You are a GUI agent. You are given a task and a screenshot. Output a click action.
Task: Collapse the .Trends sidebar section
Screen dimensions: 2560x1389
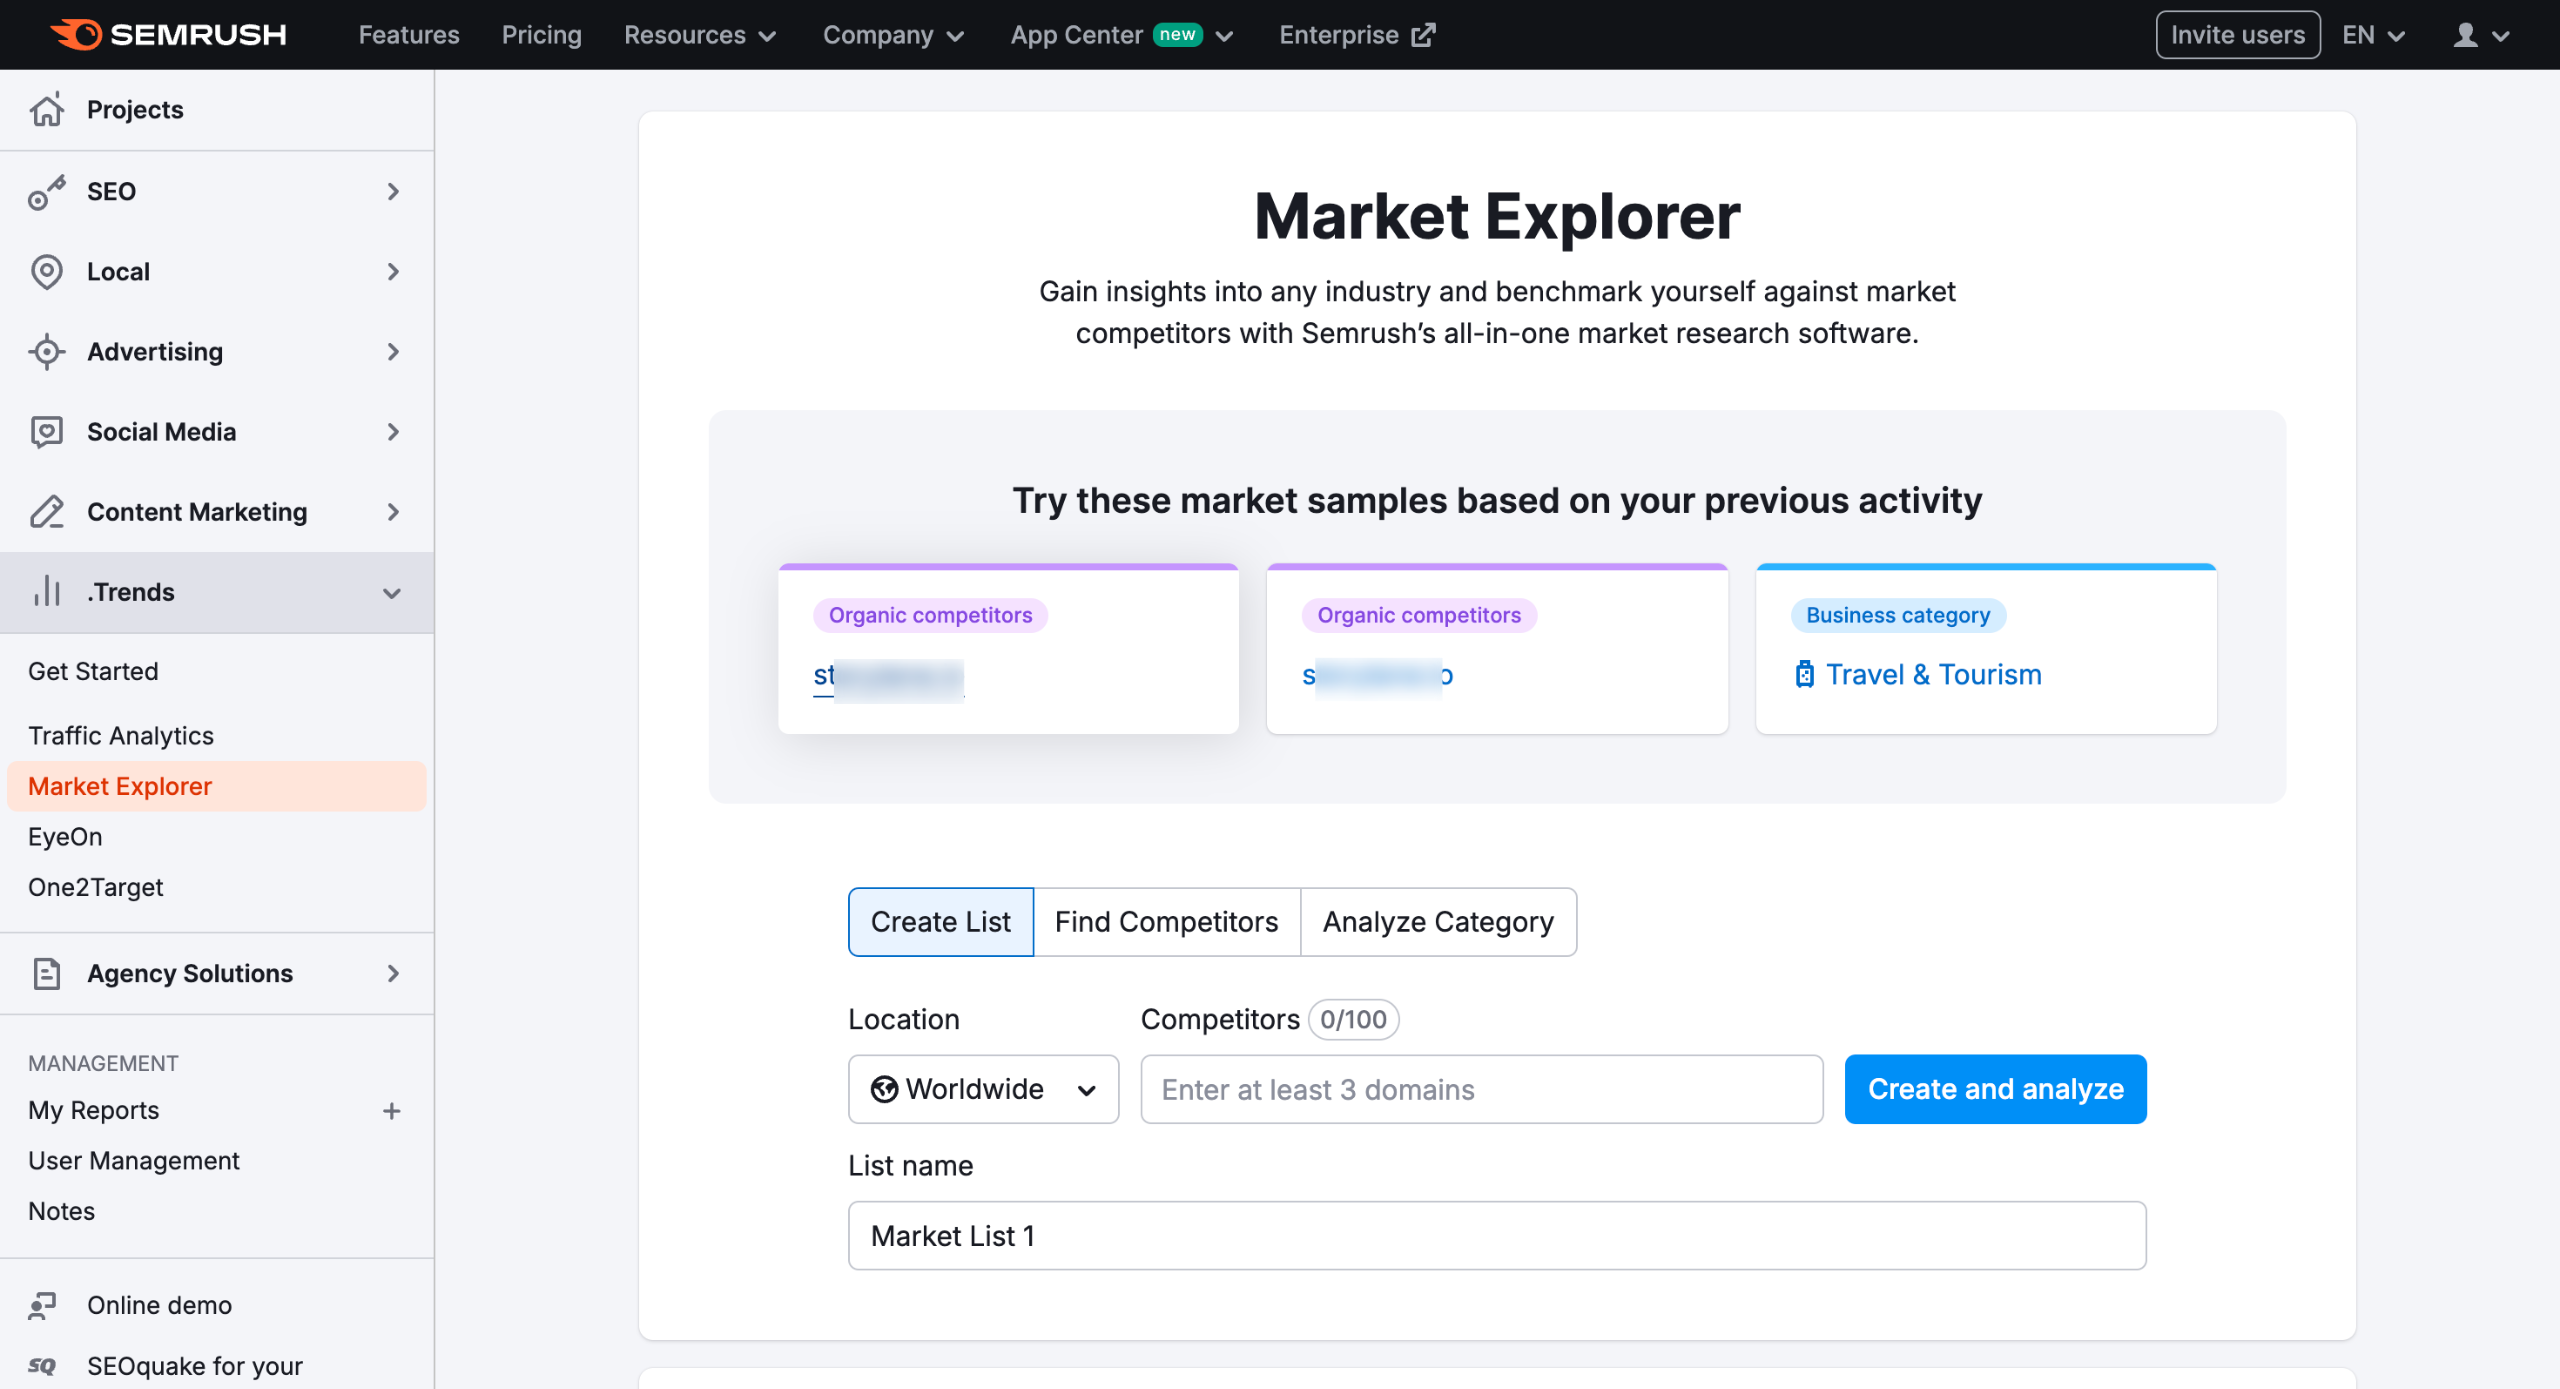tap(392, 593)
